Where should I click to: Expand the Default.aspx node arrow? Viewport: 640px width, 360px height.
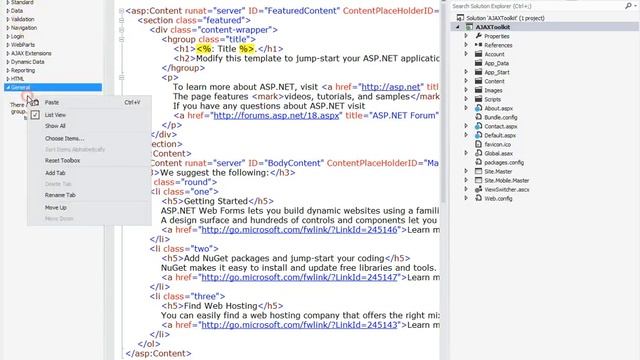[x=466, y=135]
